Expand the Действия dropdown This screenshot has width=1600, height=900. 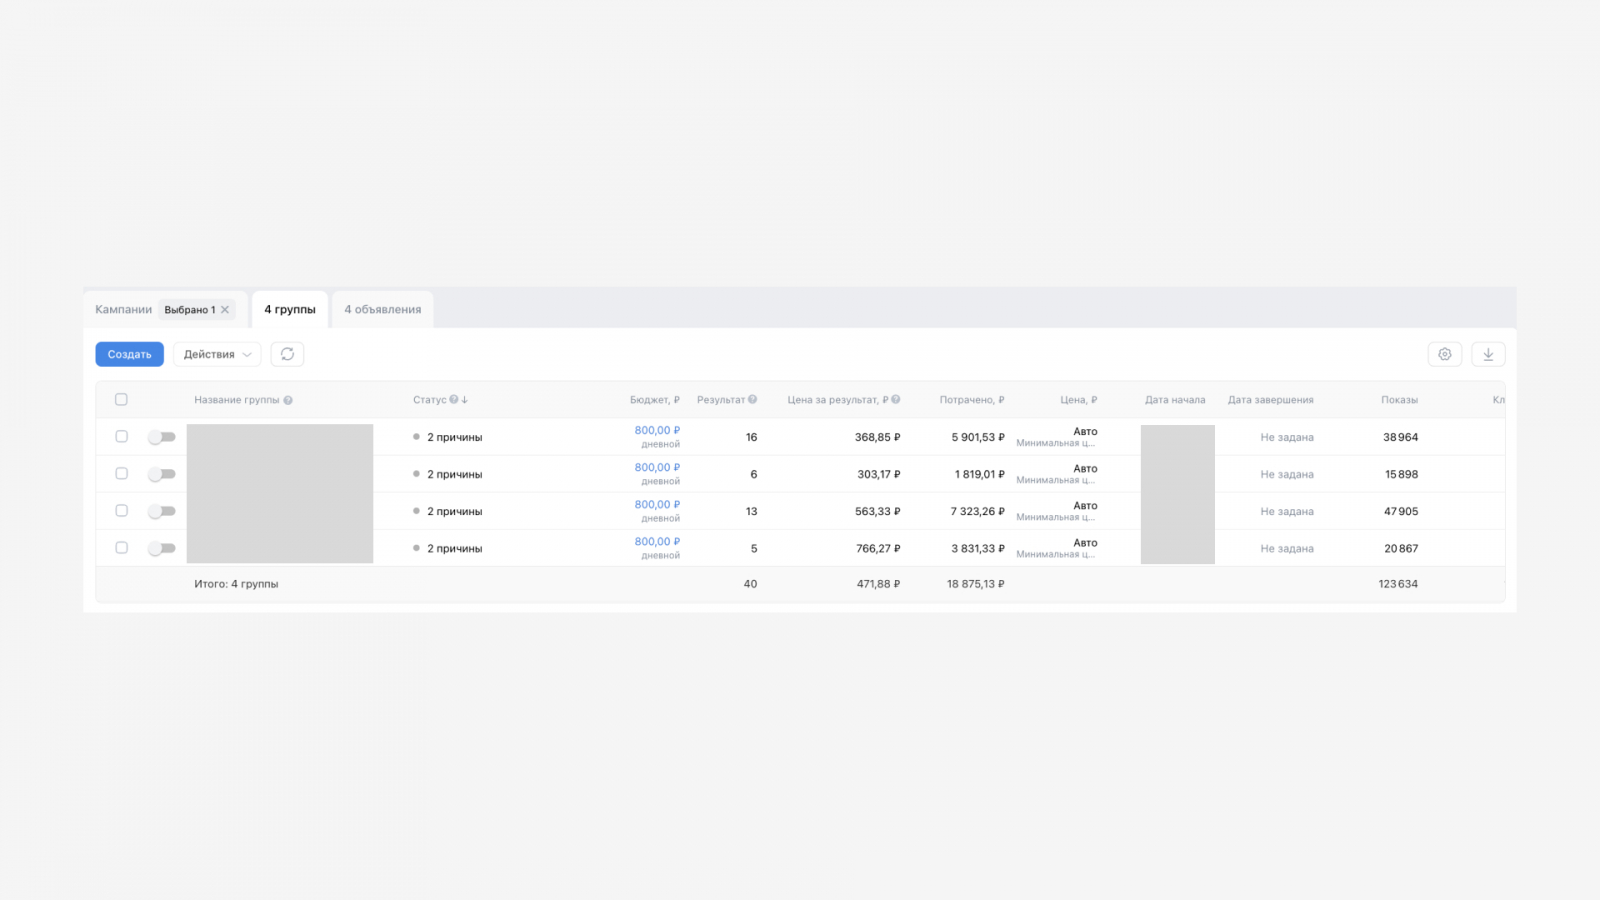(217, 354)
